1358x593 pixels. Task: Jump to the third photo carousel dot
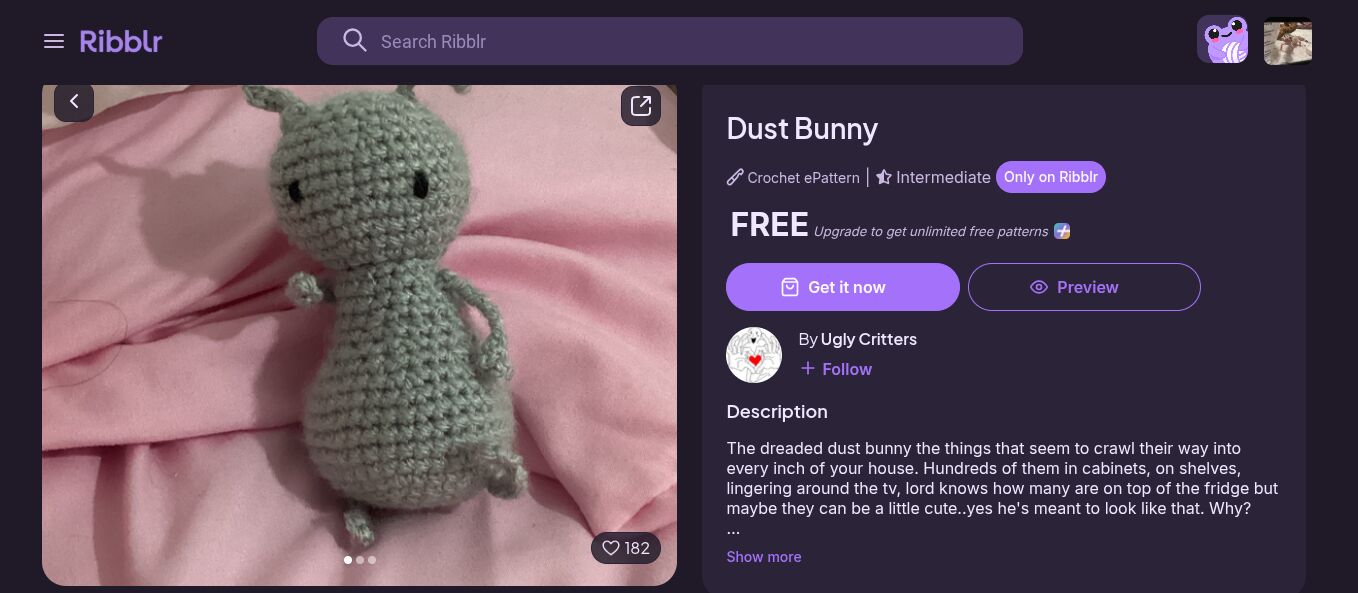(372, 560)
